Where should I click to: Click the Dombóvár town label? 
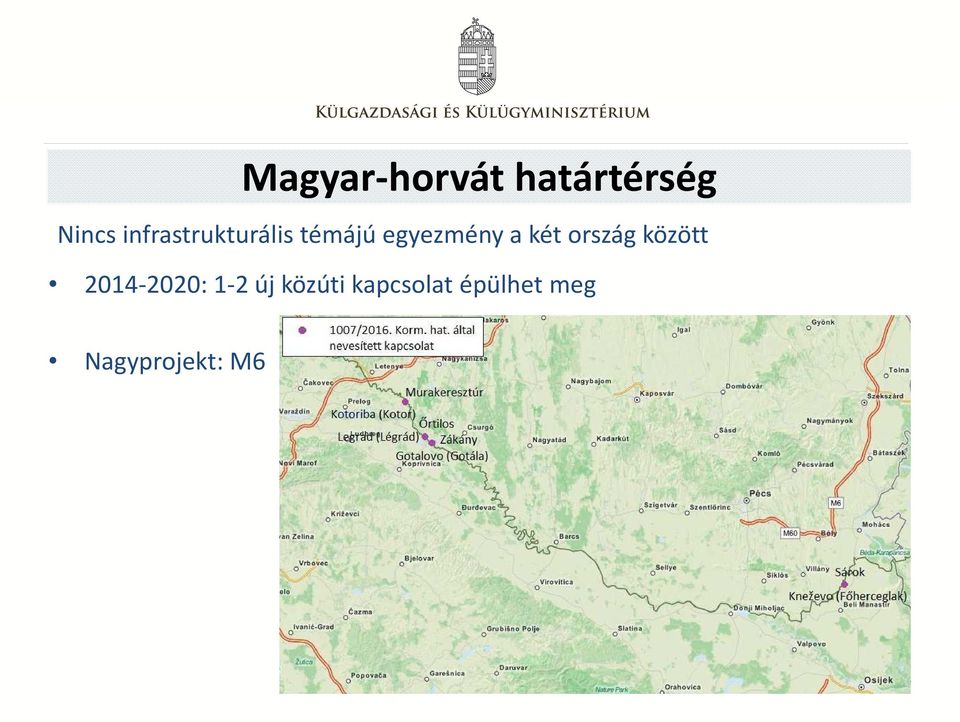(744, 386)
